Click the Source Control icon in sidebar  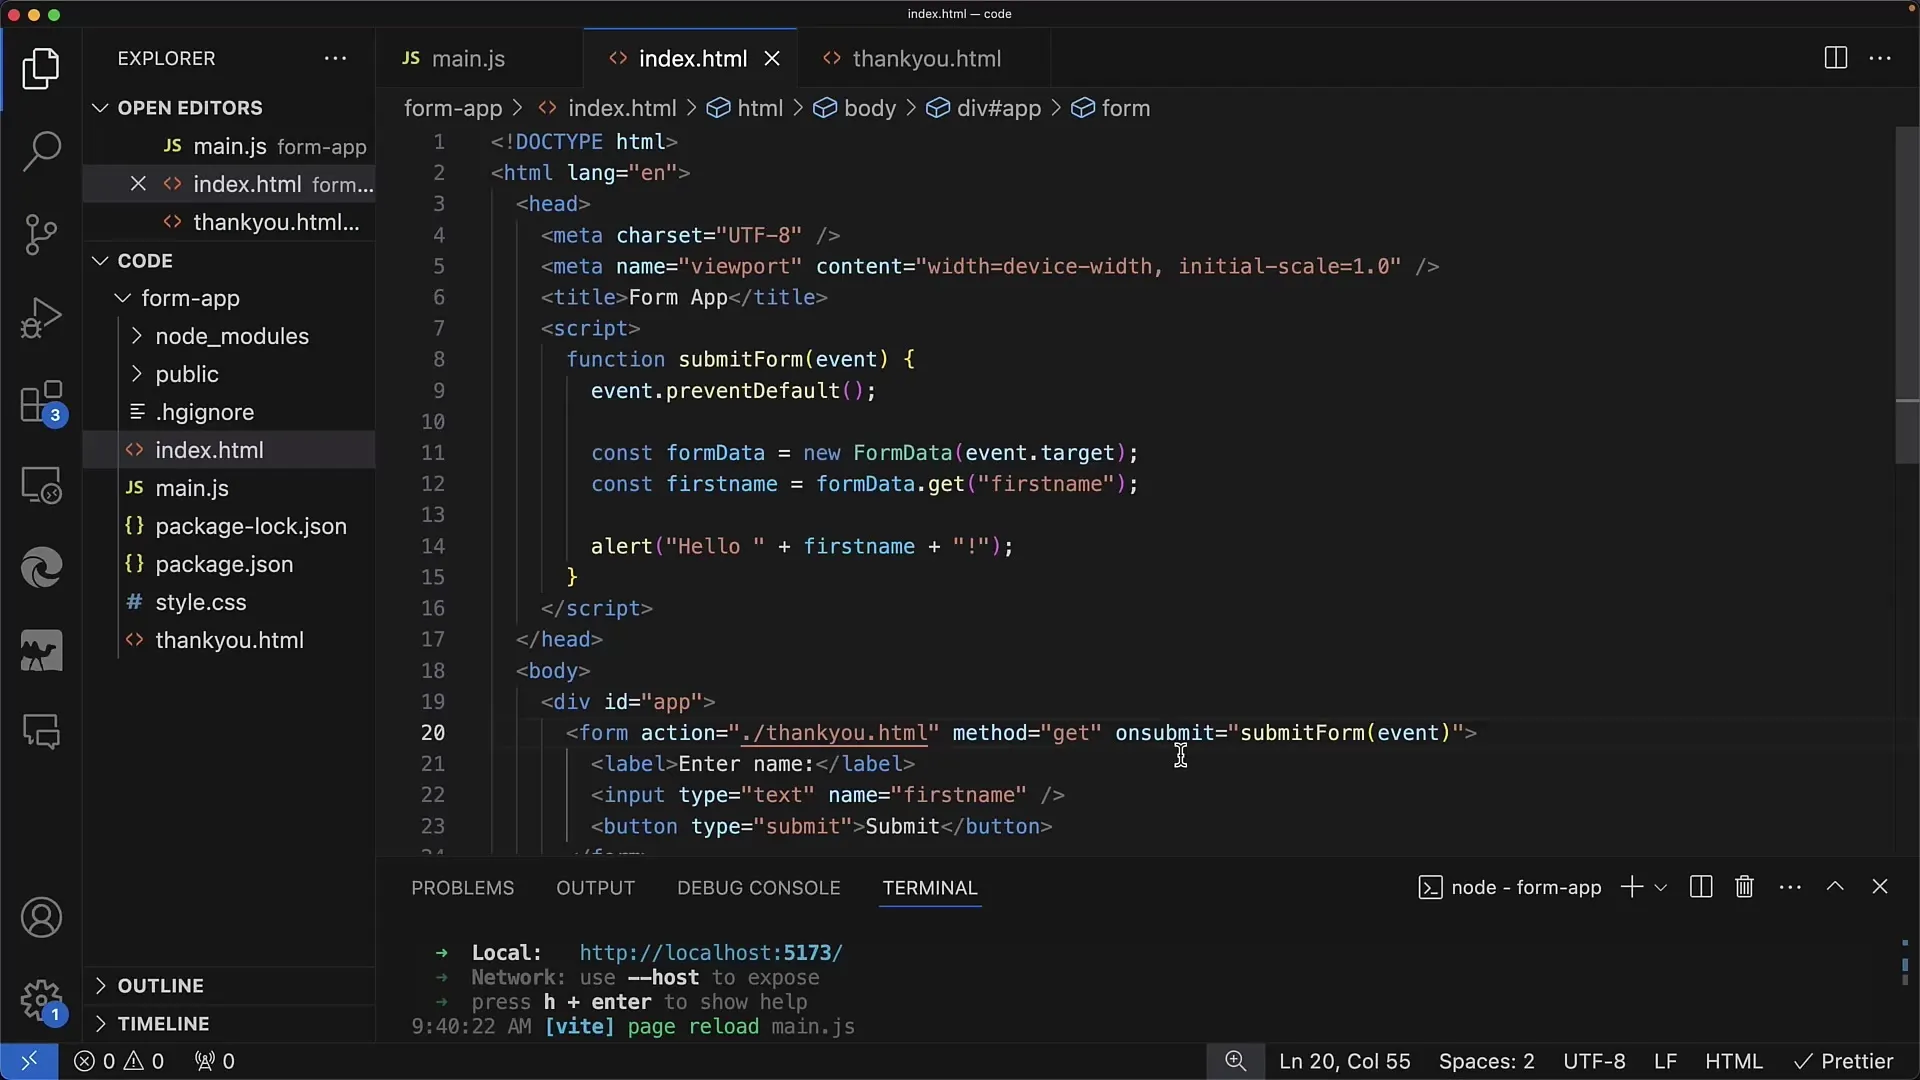(41, 233)
